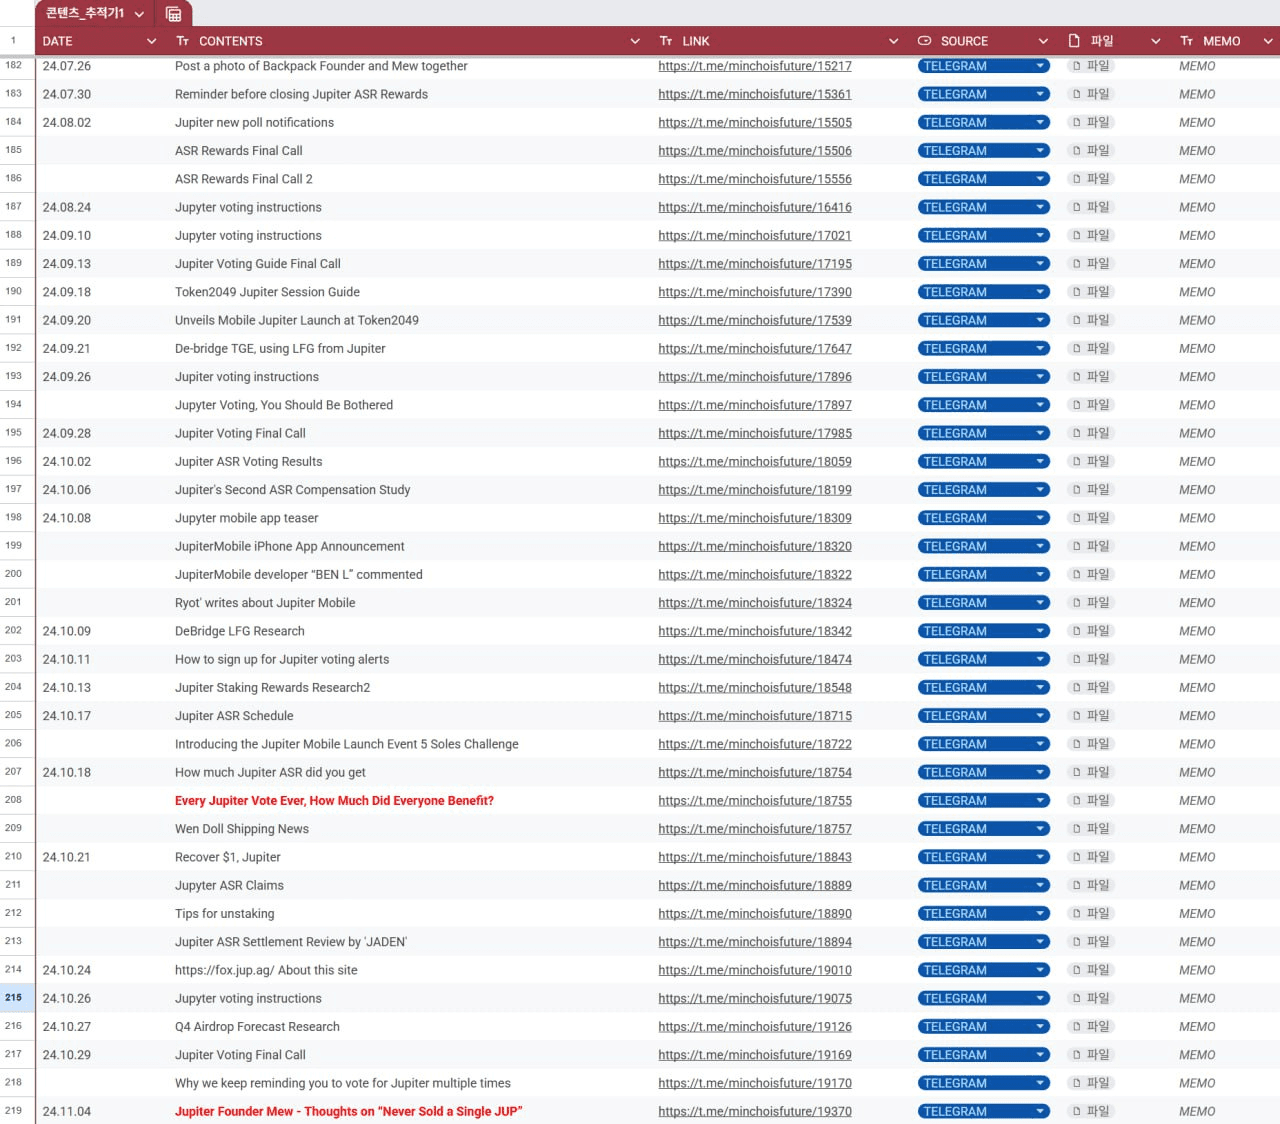Select cell 'Jupiter Founder Mew - Thoughts on "Never Sold a Single JUP"'

coord(348,1112)
